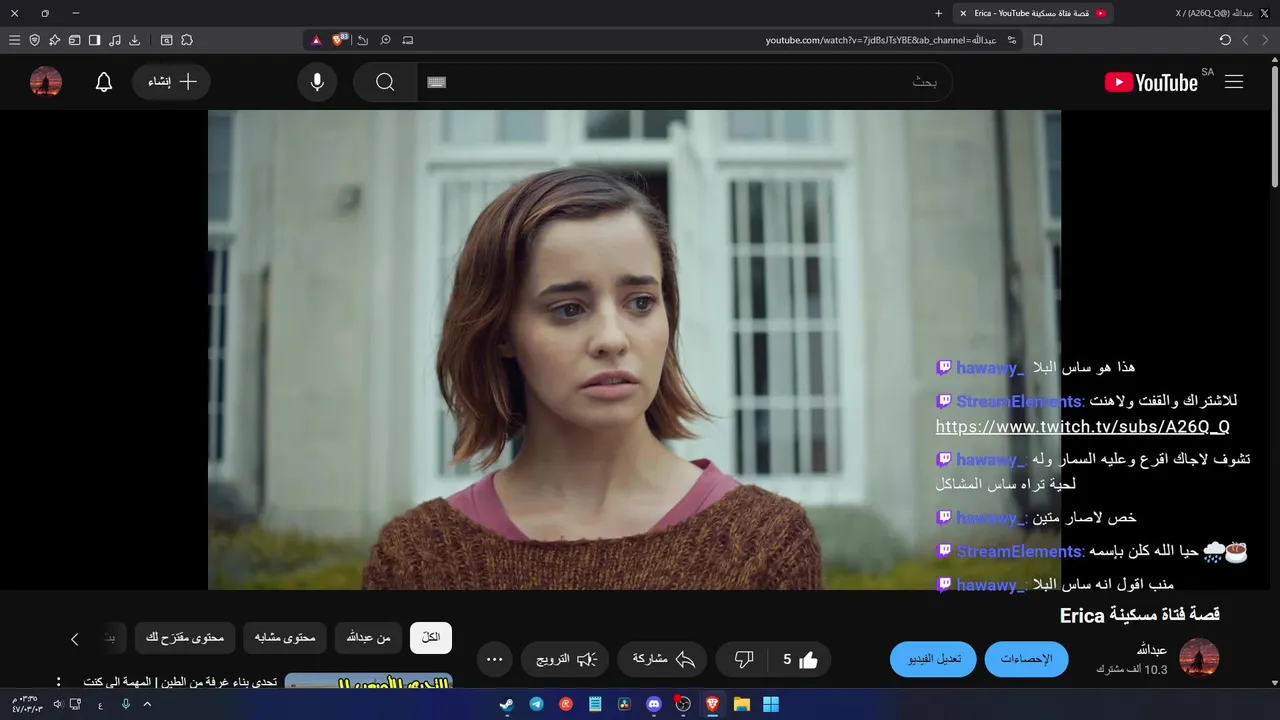This screenshot has height=720, width=1280.
Task: Toggle the browser sidebar panel
Action: pyautogui.click(x=94, y=40)
